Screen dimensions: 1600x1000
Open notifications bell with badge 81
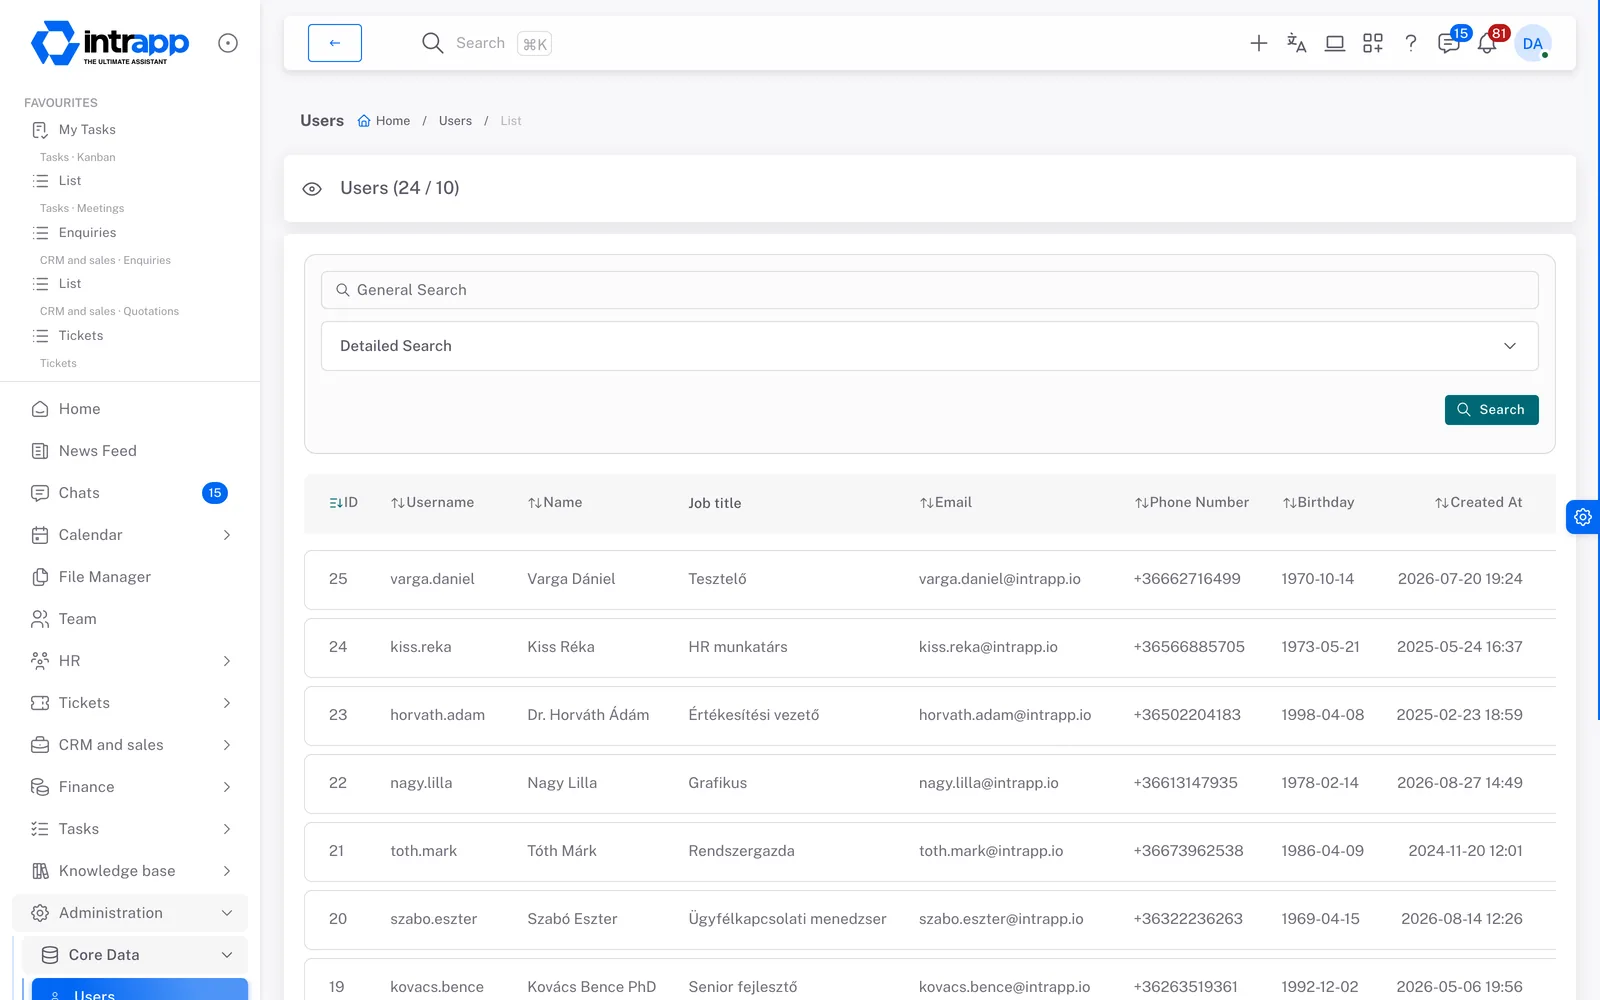(1487, 43)
